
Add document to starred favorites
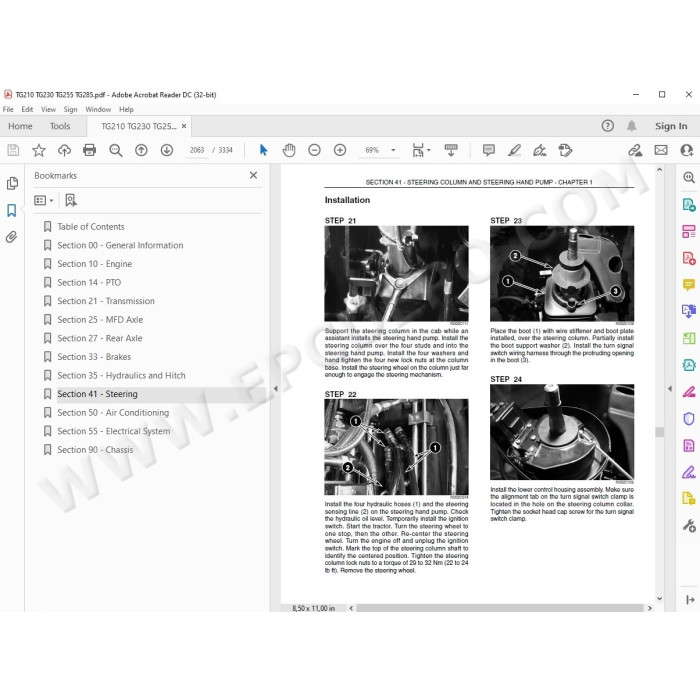pyautogui.click(x=39, y=150)
